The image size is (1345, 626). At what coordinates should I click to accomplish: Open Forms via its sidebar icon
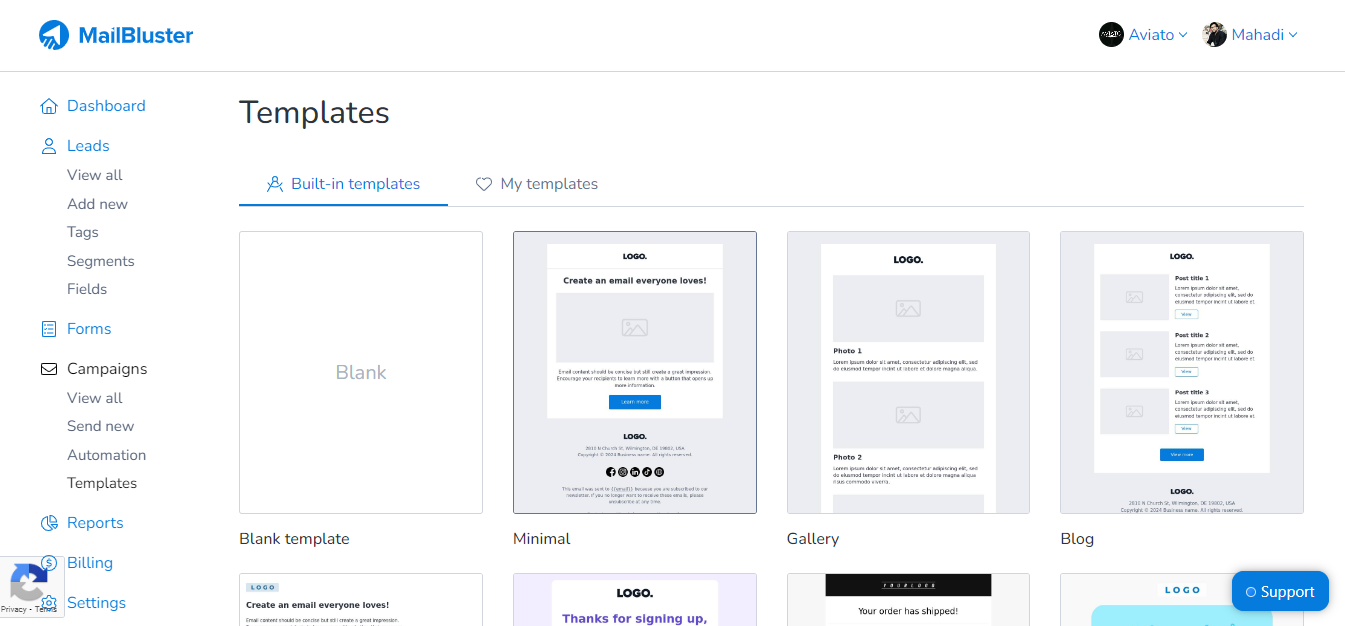48,328
